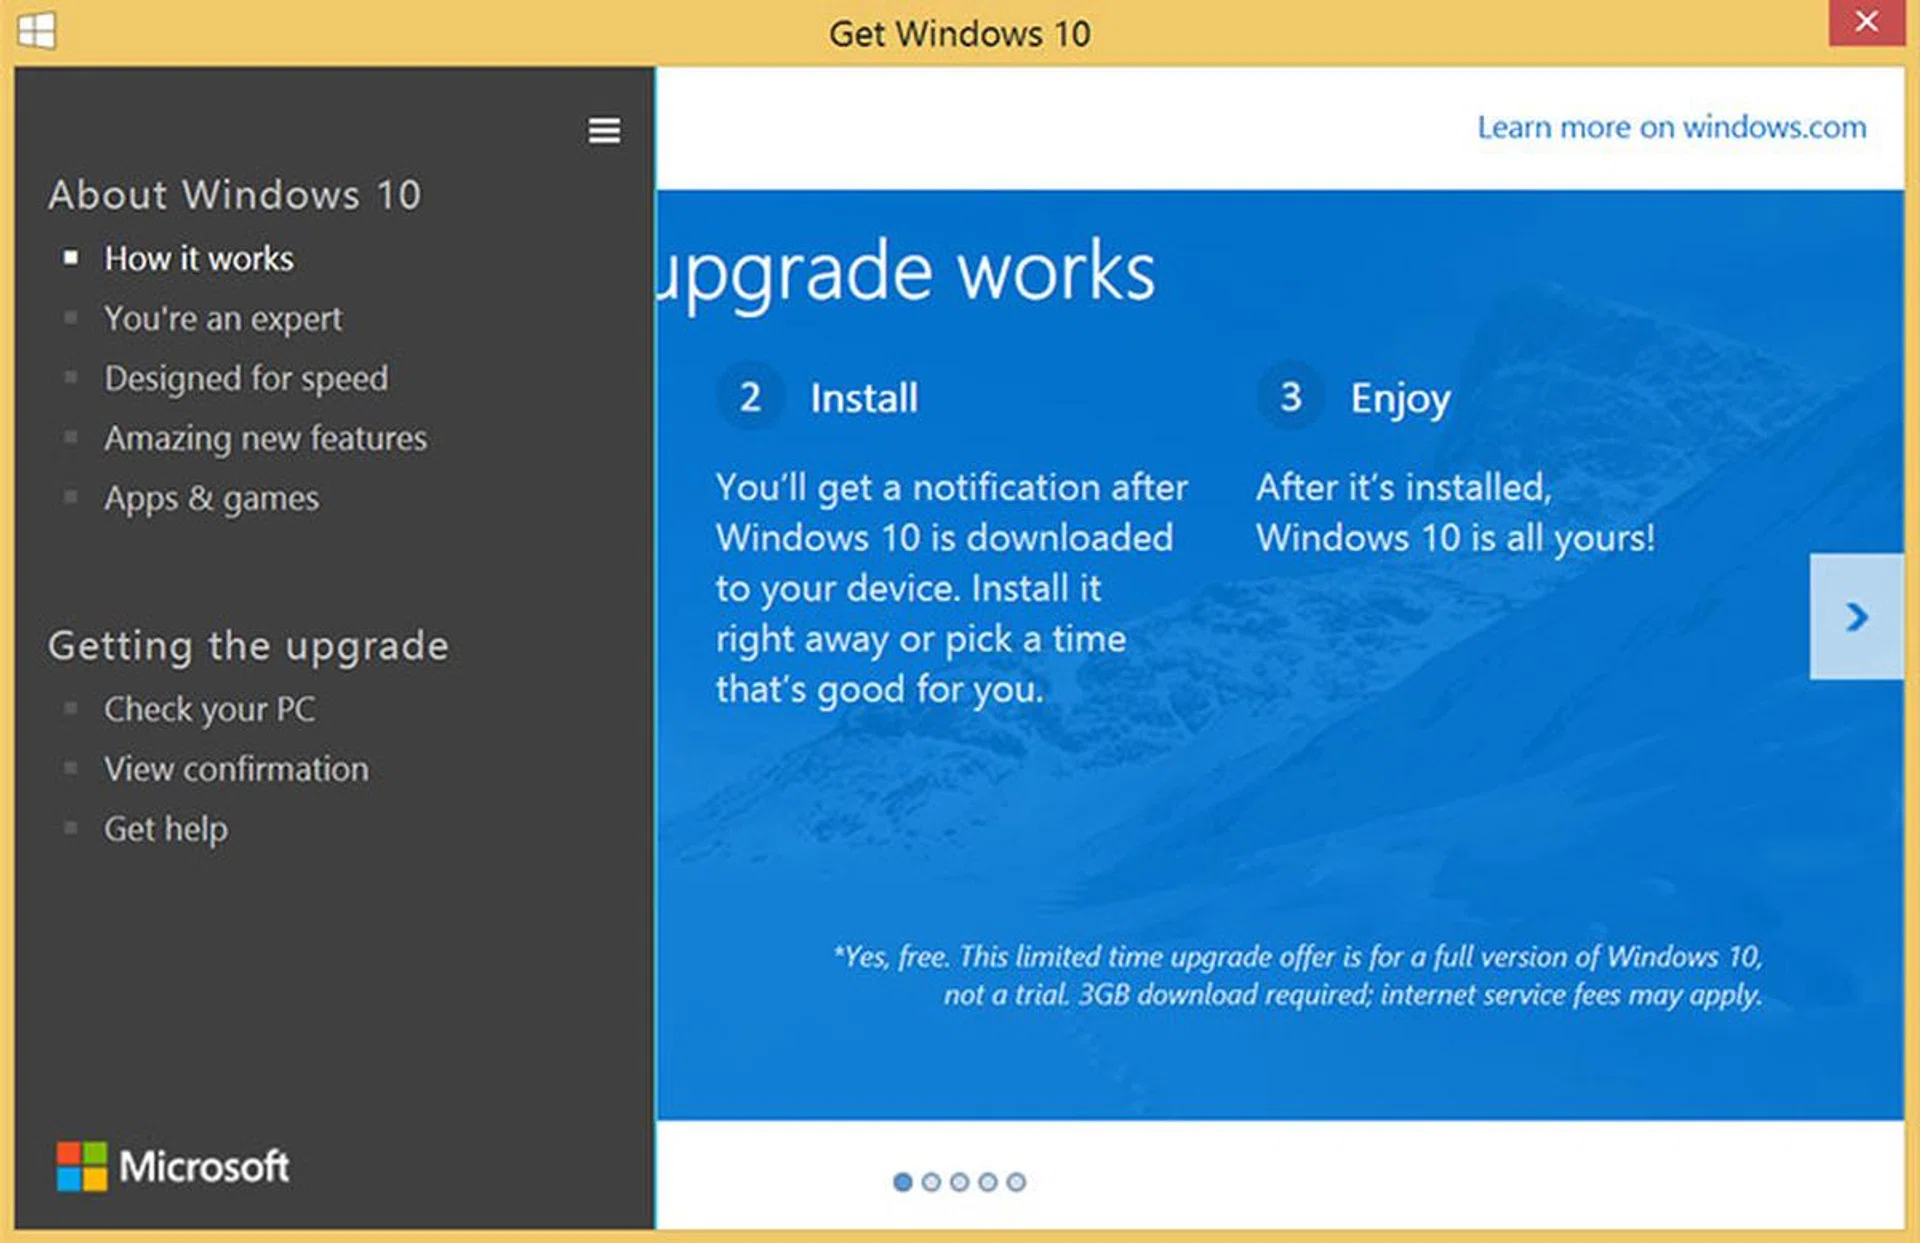This screenshot has height=1243, width=1920.
Task: Open Apps & games section
Action: coord(211,499)
